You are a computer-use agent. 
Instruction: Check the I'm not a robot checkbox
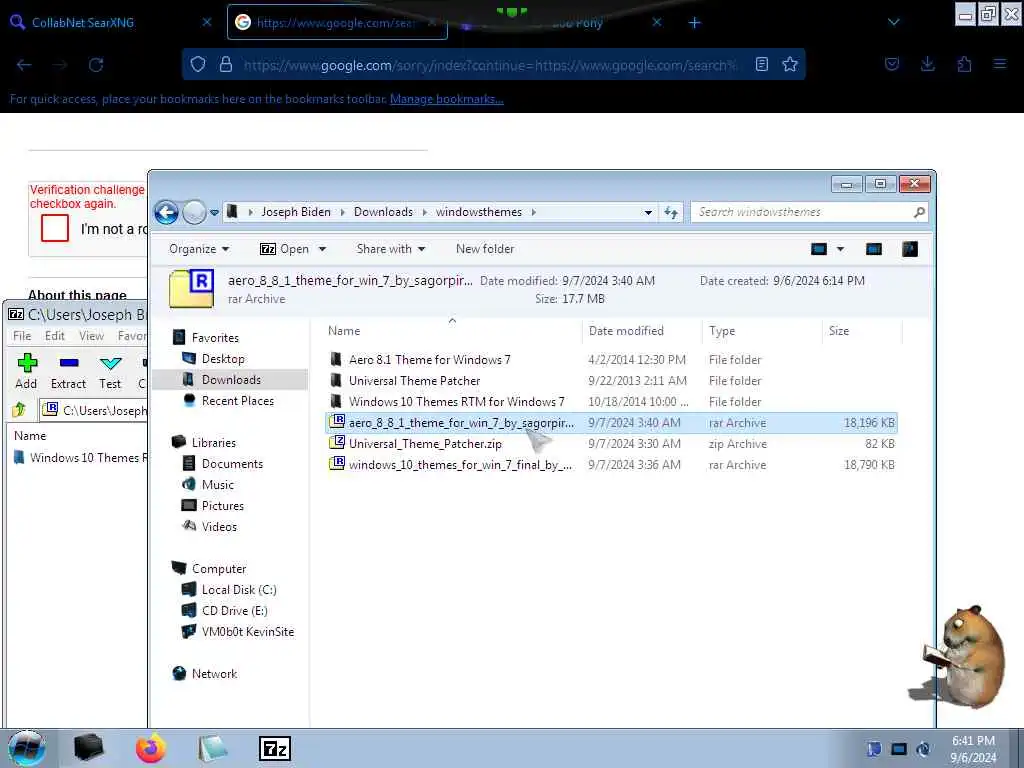(55, 229)
